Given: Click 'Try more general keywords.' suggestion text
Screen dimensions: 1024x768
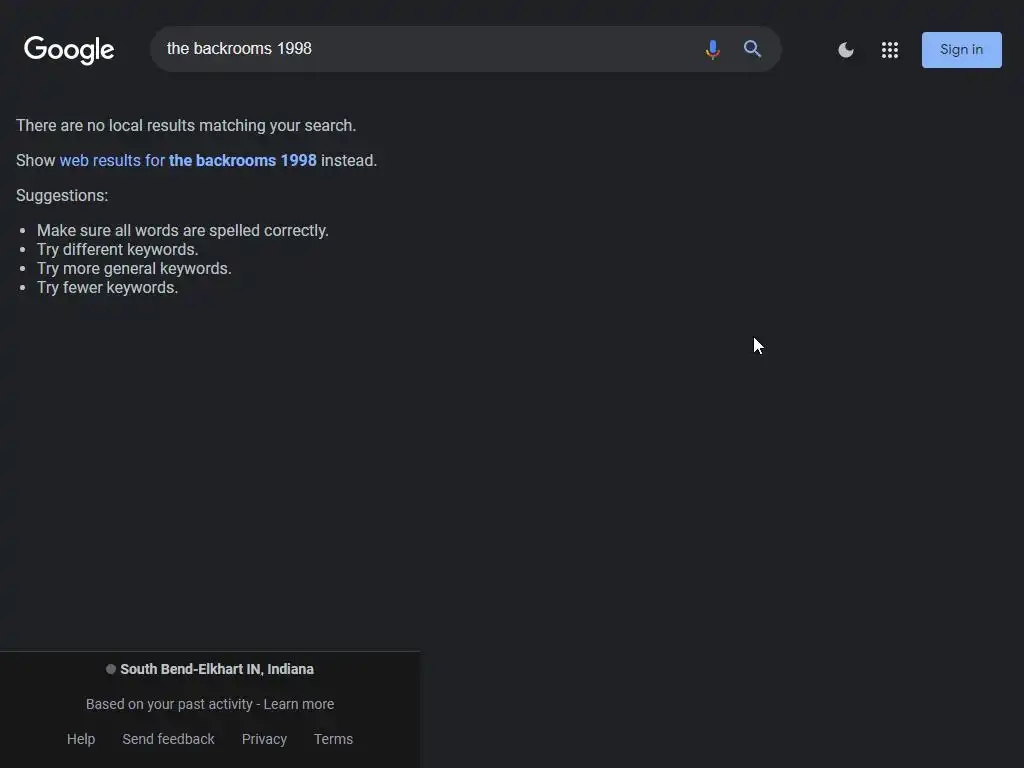Looking at the screenshot, I should click(x=134, y=268).
